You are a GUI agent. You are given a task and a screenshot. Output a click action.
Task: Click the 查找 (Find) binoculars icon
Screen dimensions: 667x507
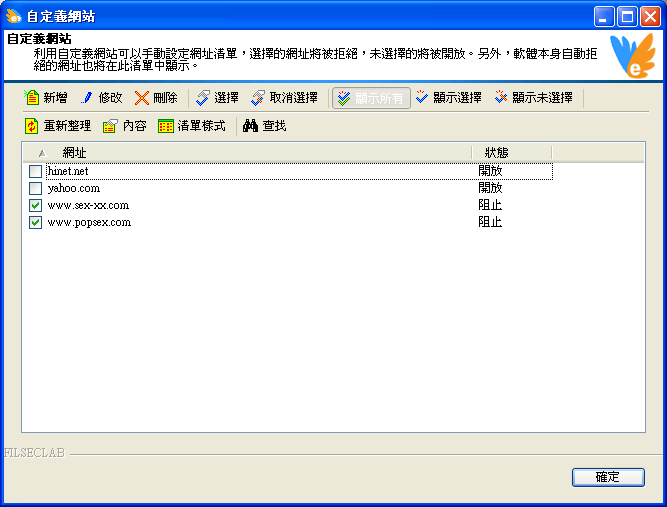(251, 126)
